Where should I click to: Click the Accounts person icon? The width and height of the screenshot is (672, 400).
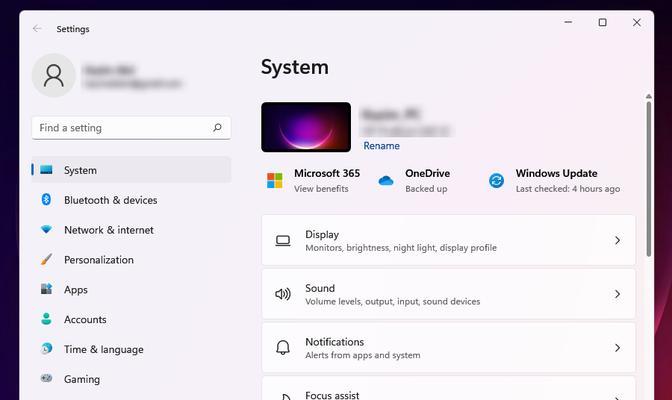pyautogui.click(x=46, y=319)
